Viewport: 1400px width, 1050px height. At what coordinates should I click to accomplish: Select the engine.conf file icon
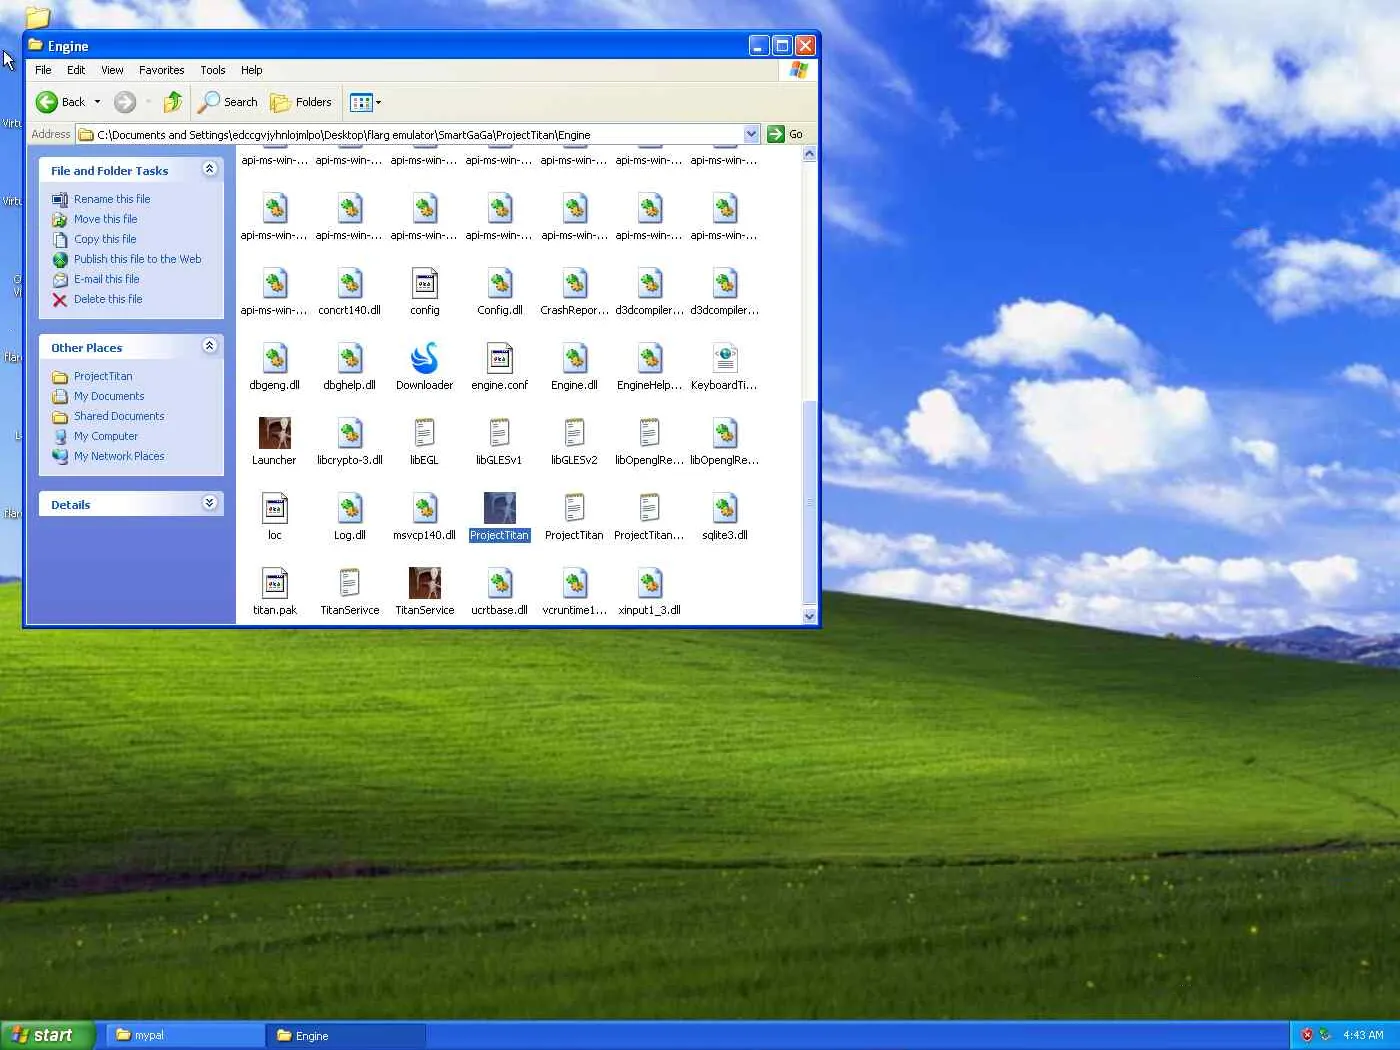click(x=499, y=358)
